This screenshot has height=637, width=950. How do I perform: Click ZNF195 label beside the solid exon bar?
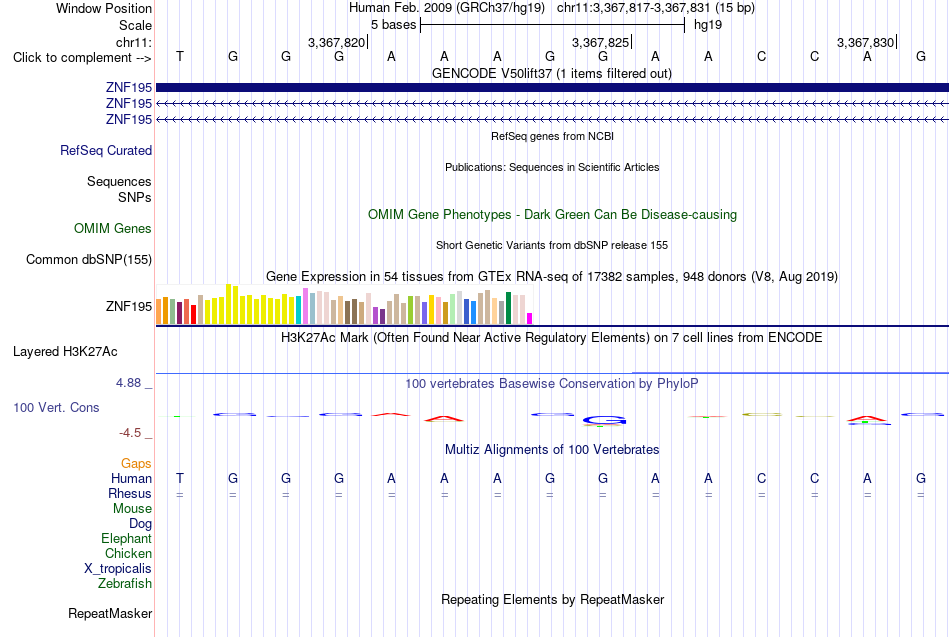pos(128,87)
